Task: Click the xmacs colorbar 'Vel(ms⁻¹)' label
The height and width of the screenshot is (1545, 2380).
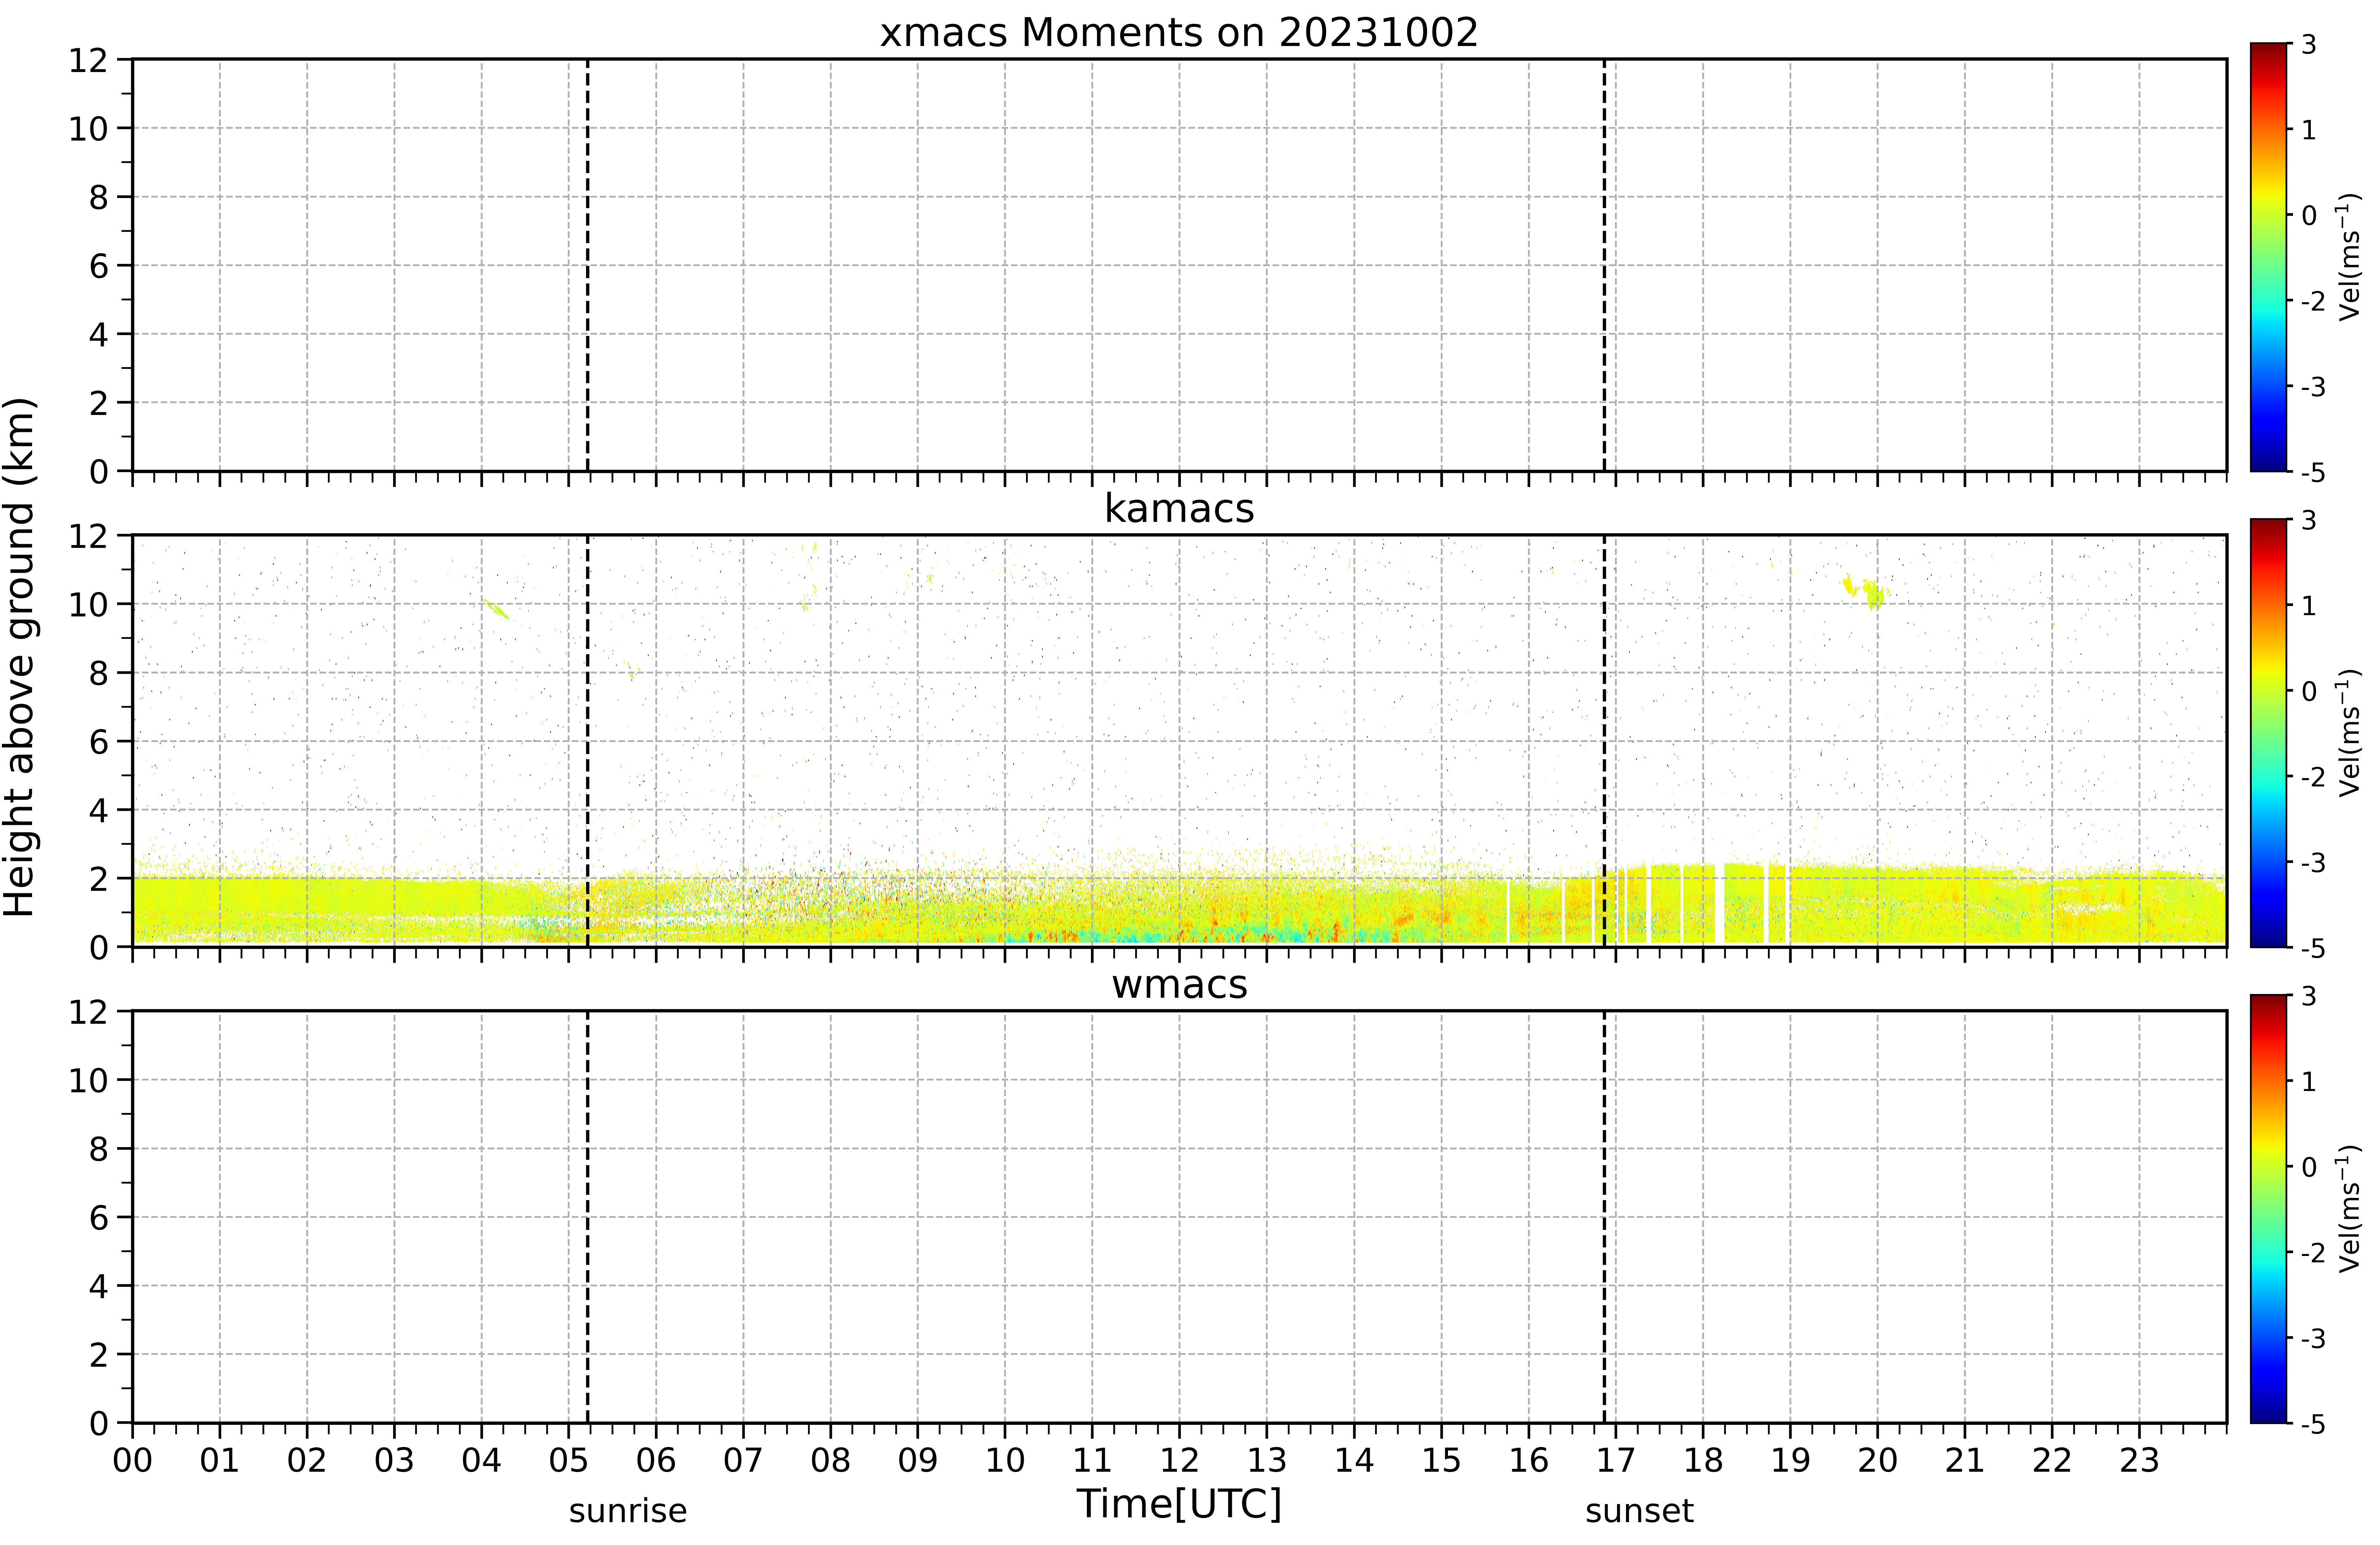Action: coord(2349,257)
